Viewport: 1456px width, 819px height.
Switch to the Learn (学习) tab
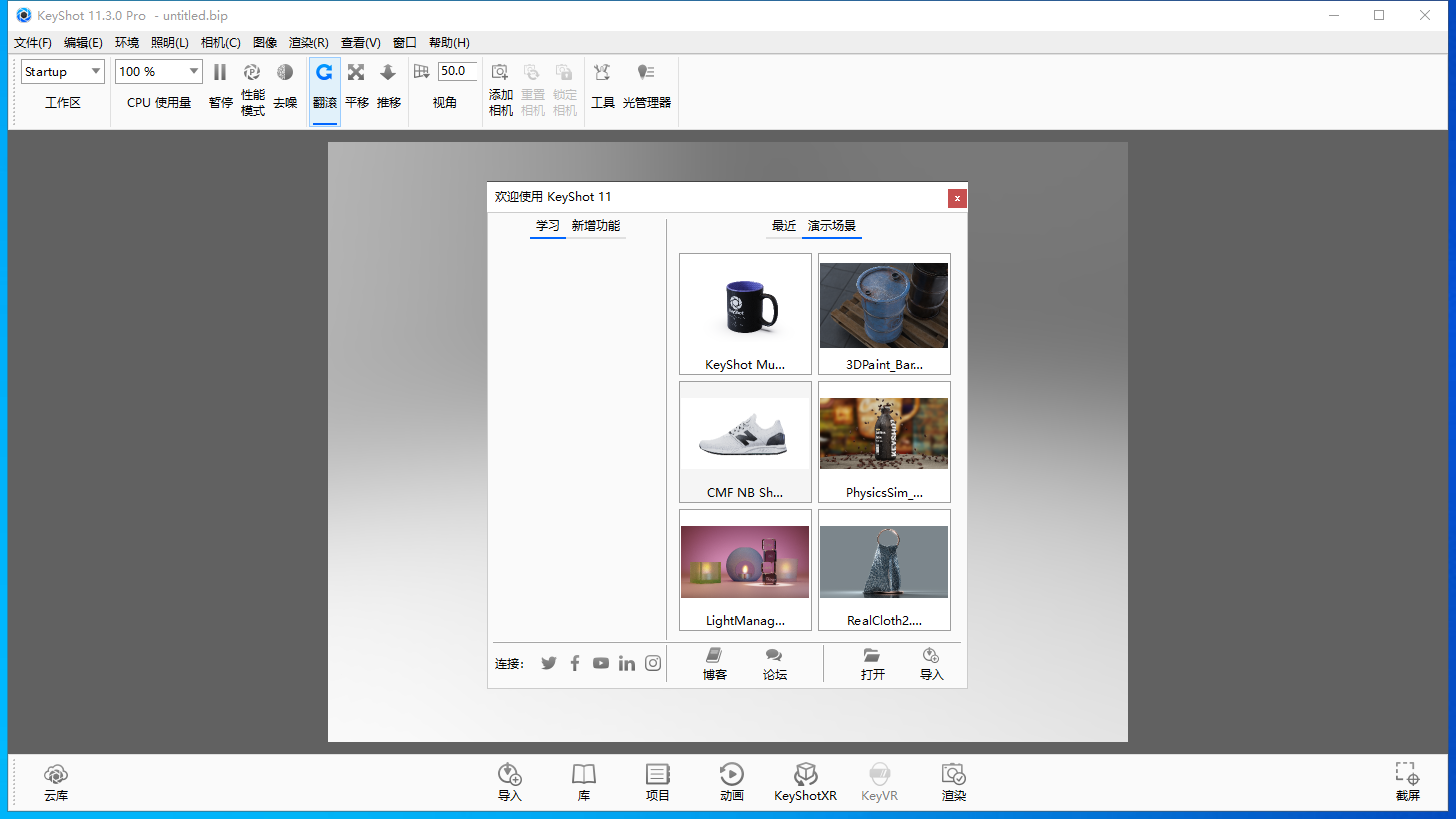pyautogui.click(x=548, y=226)
